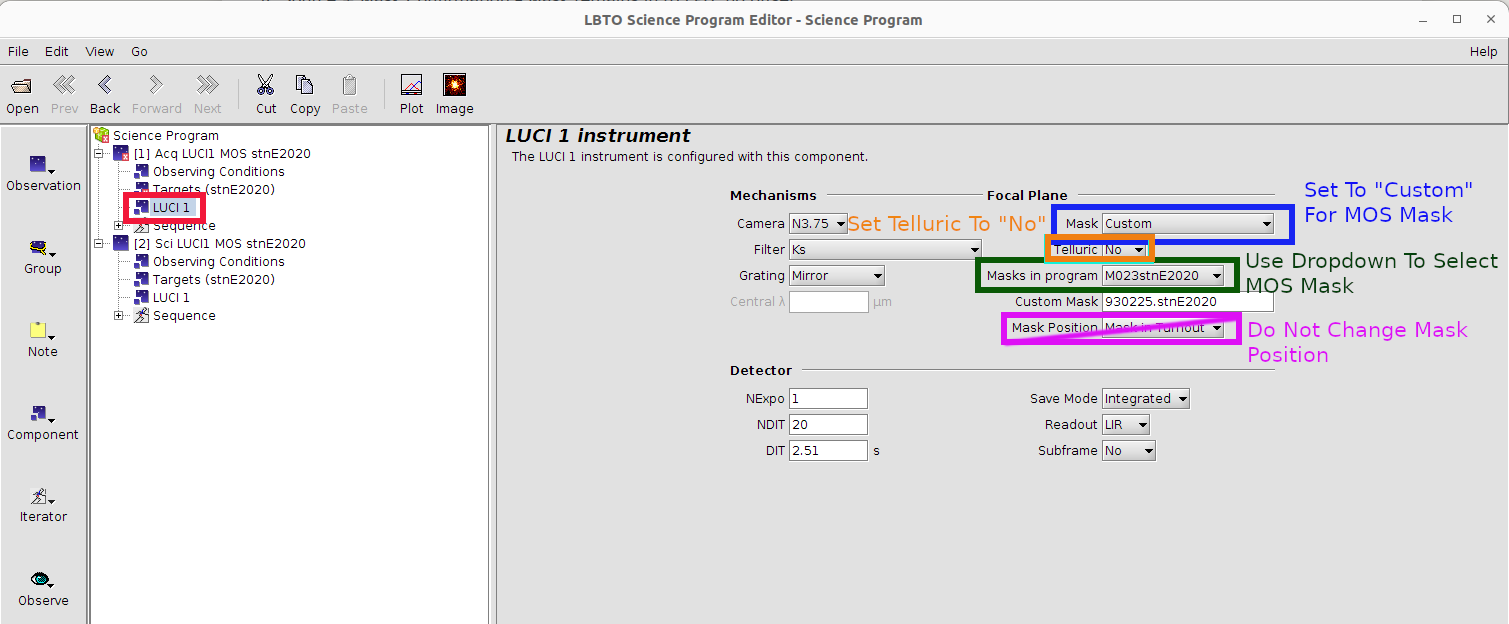Click the Observation sidebar icon
Image resolution: width=1509 pixels, height=624 pixels.
click(x=42, y=166)
